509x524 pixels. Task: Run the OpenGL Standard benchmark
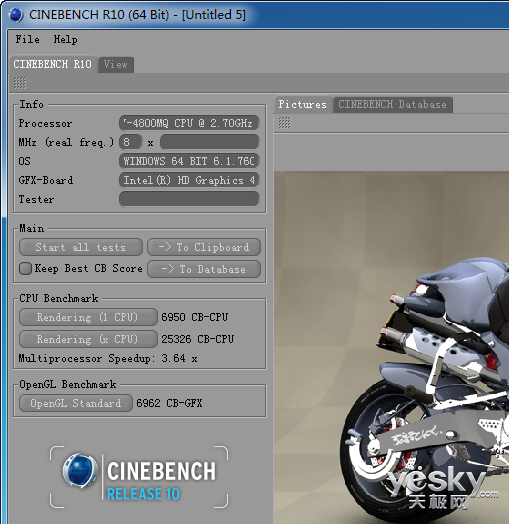pyautogui.click(x=76, y=403)
